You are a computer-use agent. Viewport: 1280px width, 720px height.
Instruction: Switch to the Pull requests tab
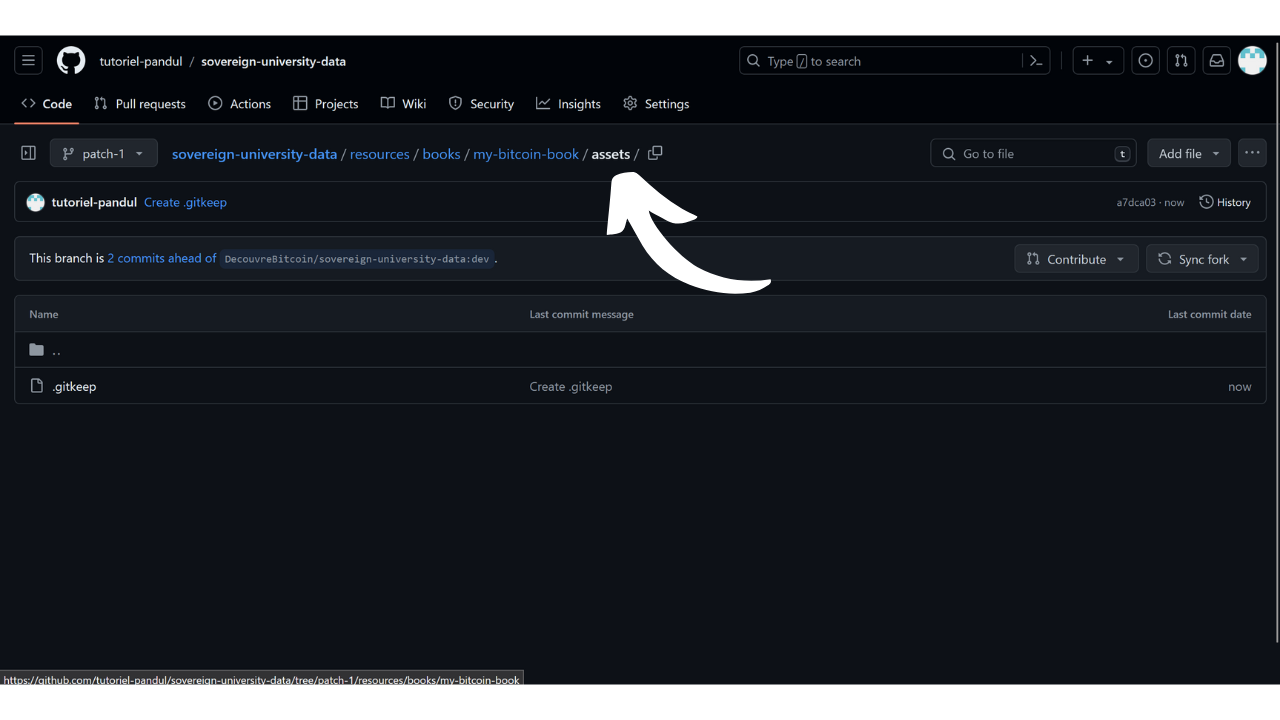pyautogui.click(x=140, y=104)
